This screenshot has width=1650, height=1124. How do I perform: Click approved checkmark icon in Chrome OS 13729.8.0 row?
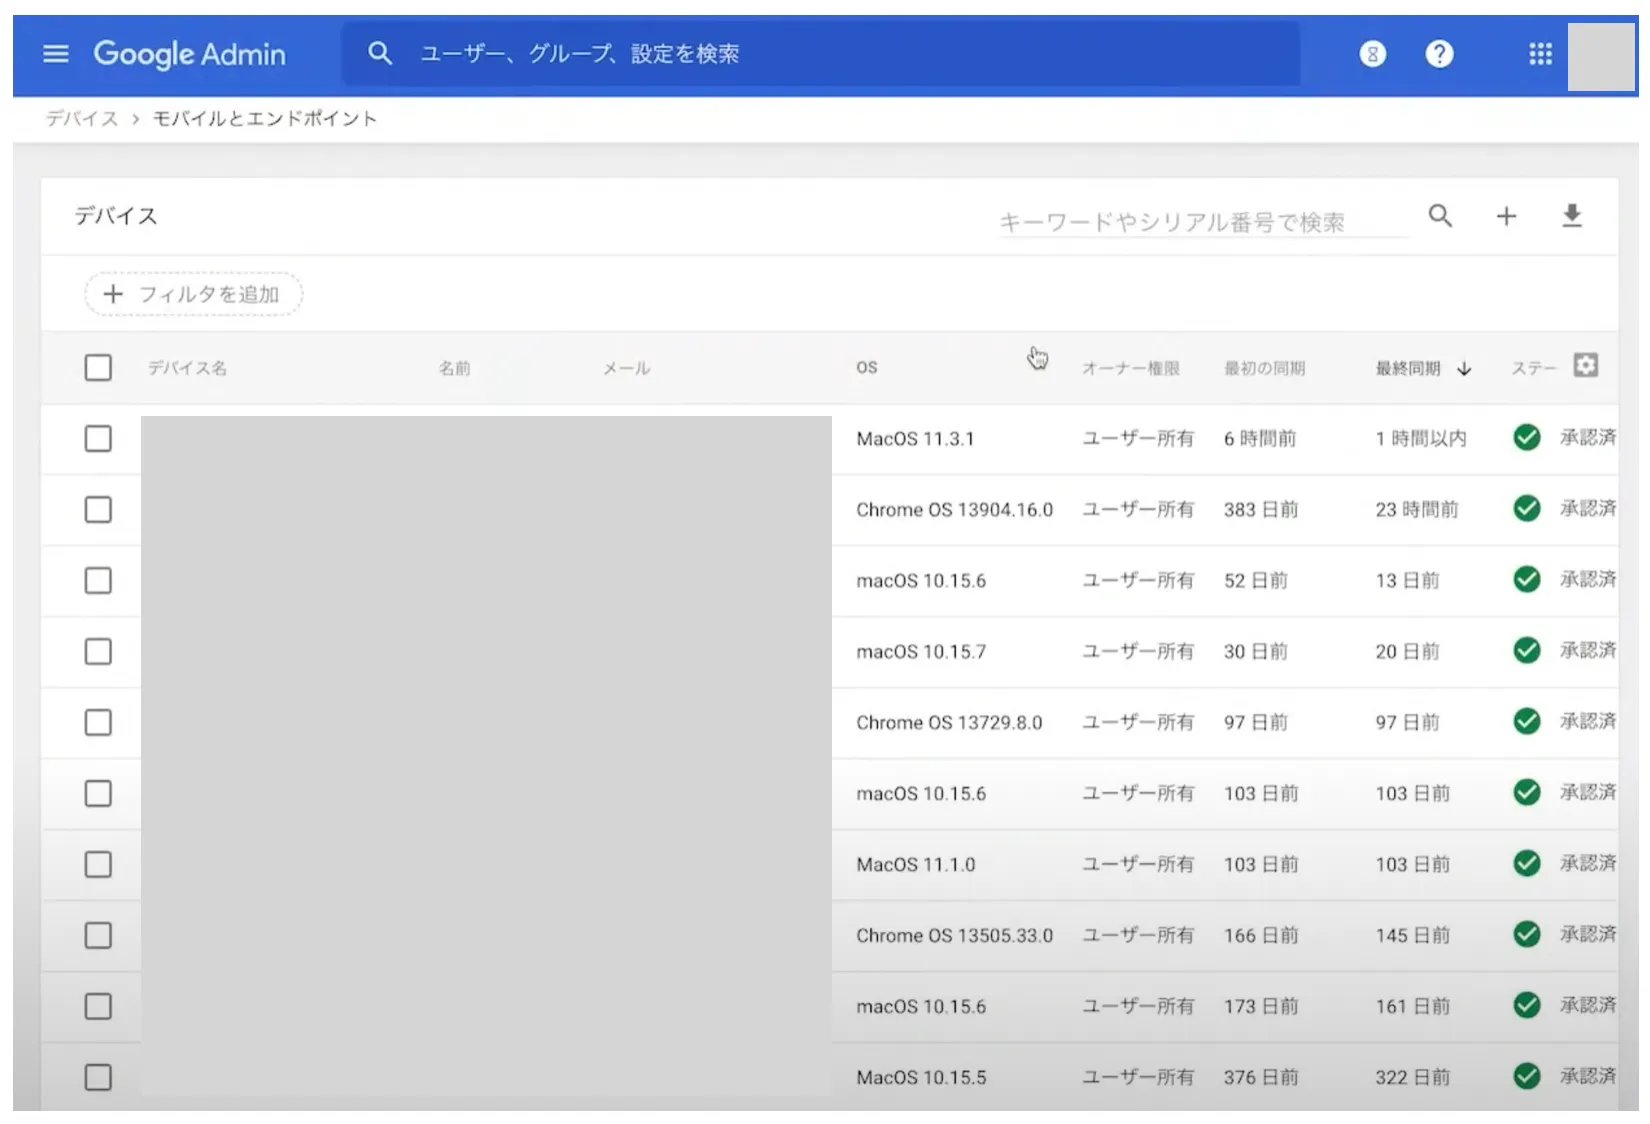tap(1527, 721)
